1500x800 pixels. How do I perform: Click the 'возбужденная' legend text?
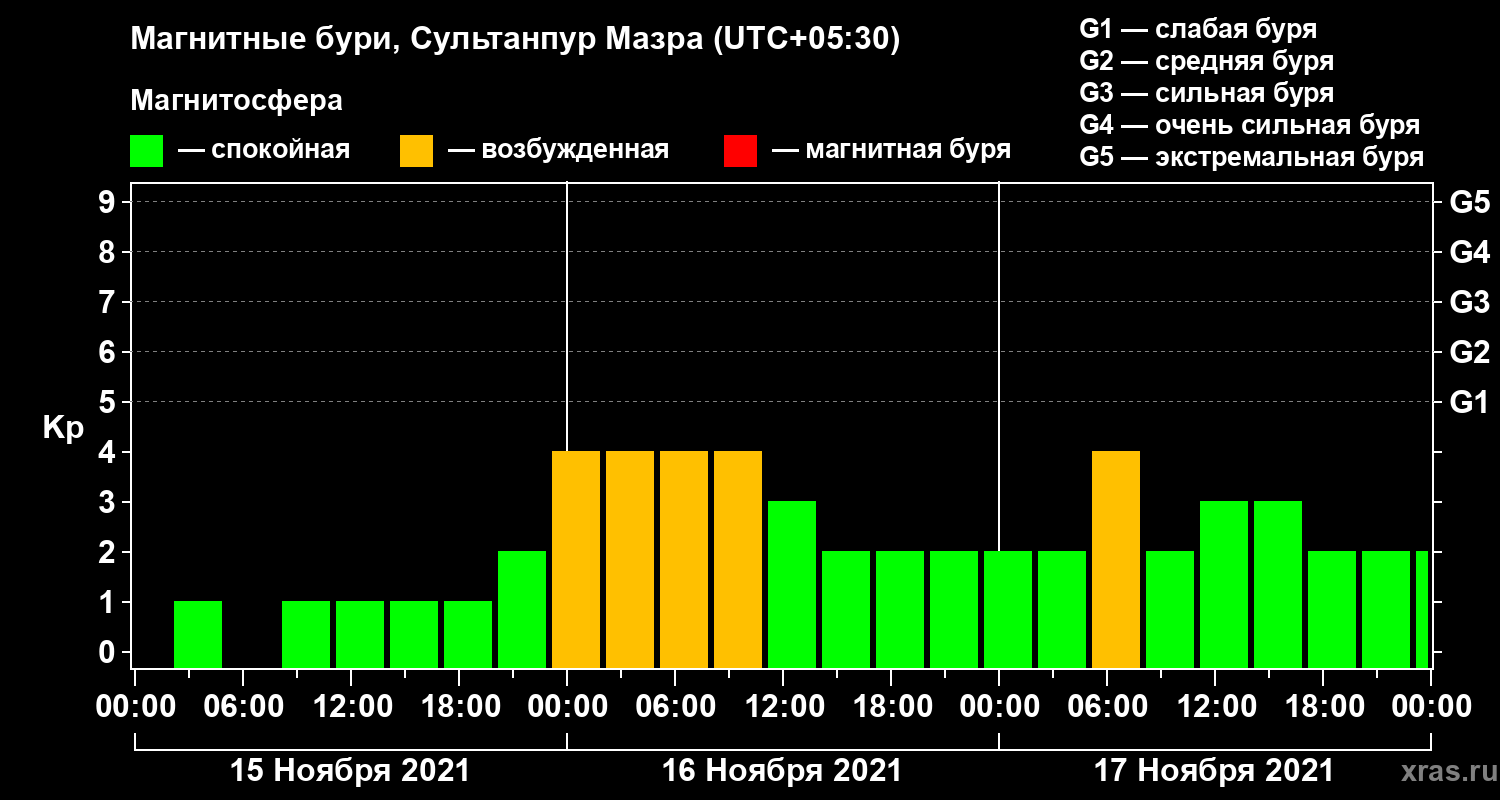tap(575, 150)
